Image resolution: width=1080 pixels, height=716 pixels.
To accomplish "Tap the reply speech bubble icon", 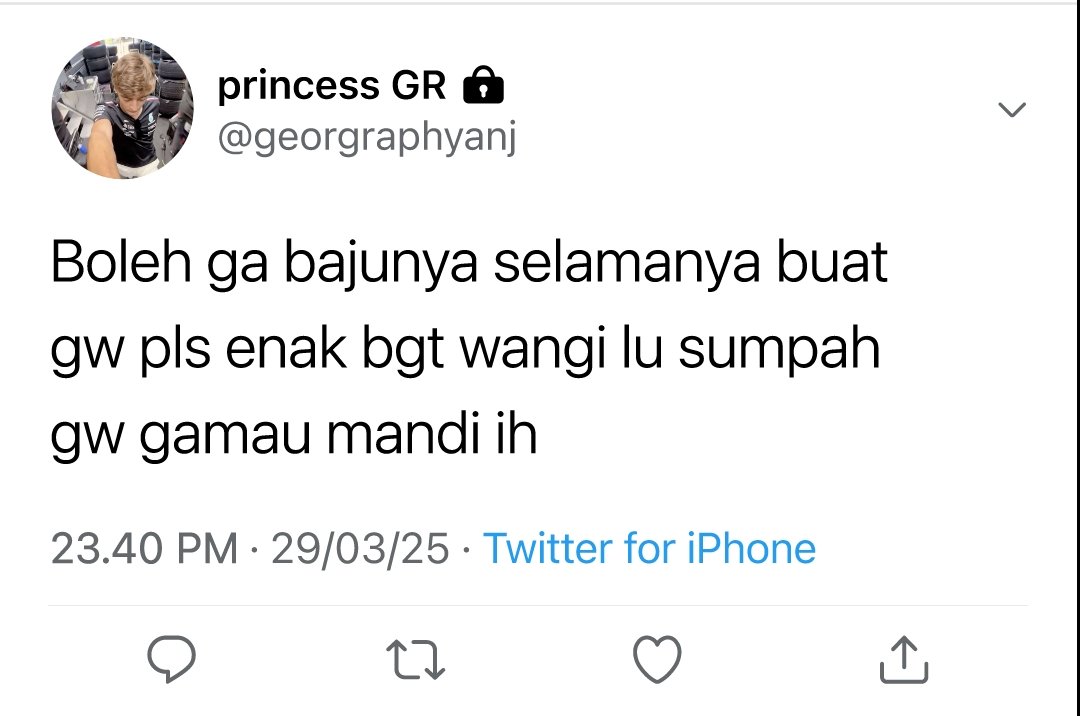I will pos(172,659).
